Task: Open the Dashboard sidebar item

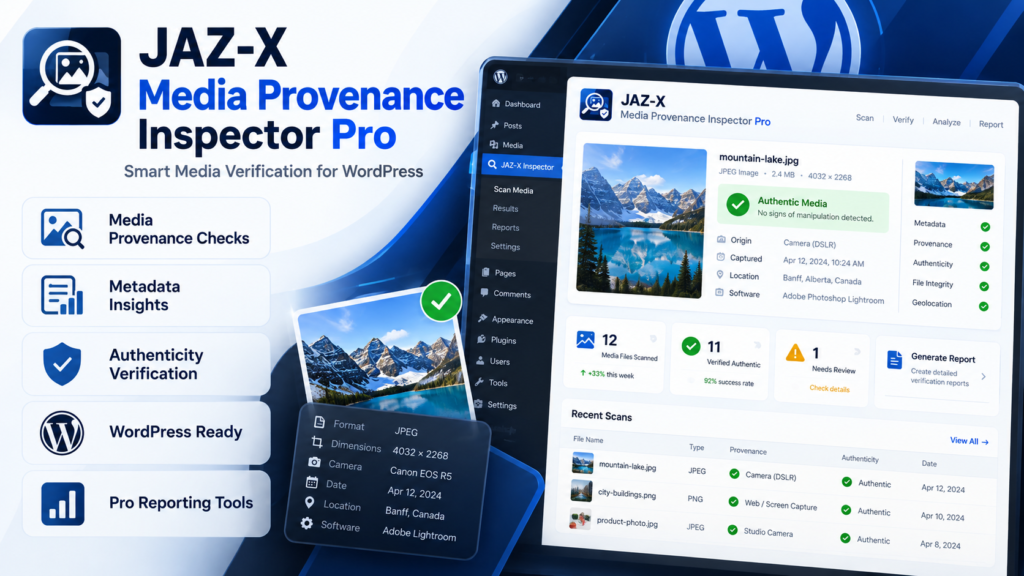Action: [516, 104]
